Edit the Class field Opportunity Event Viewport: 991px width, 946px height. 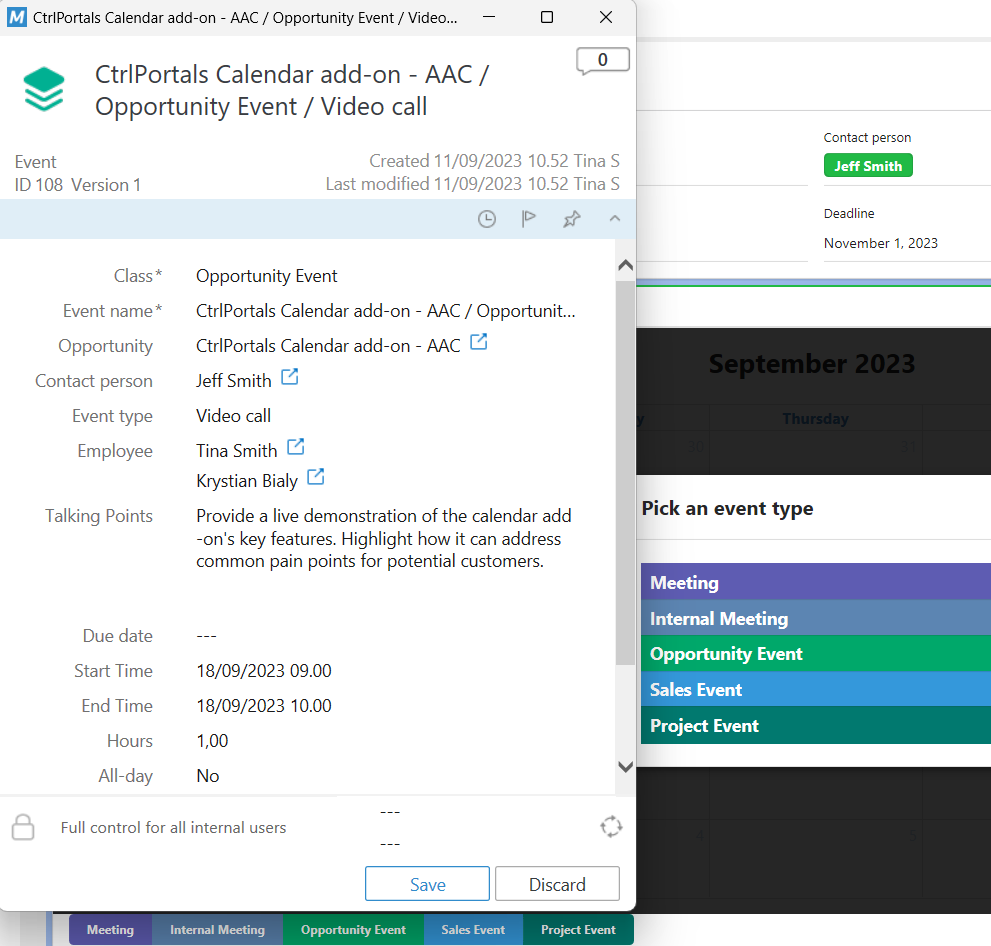[267, 276]
